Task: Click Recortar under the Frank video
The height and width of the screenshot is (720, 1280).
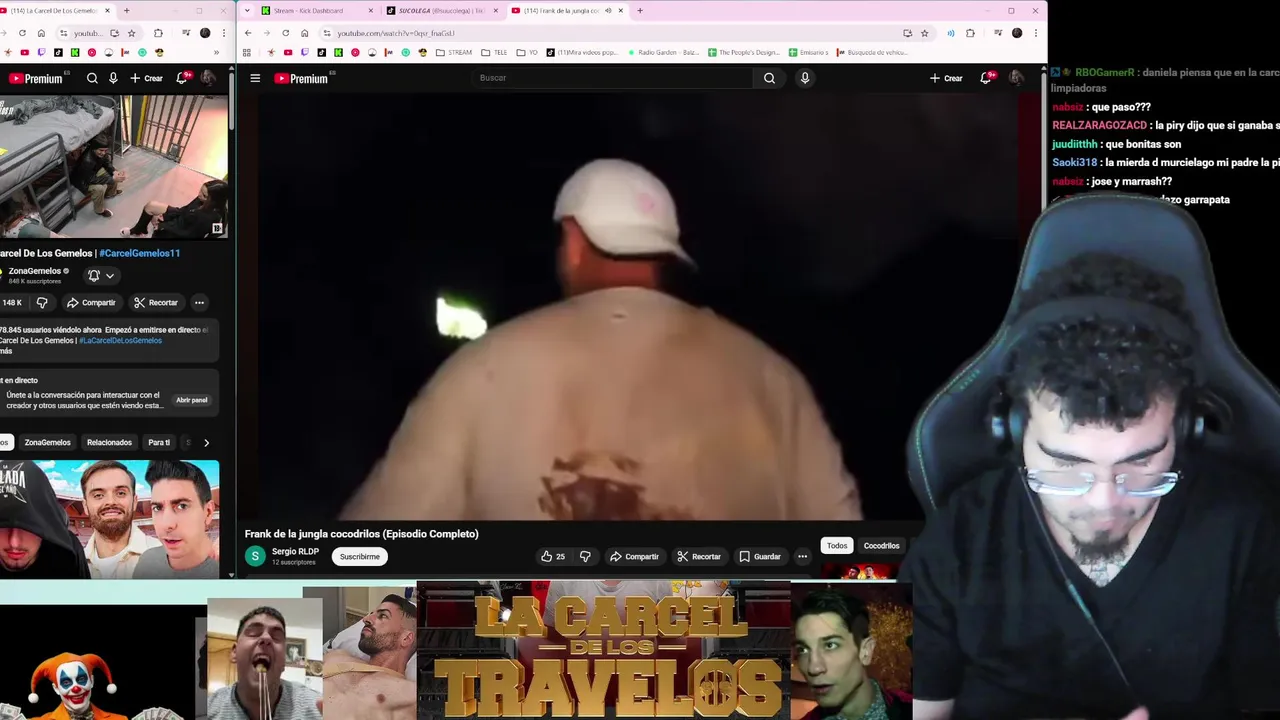Action: [x=699, y=556]
